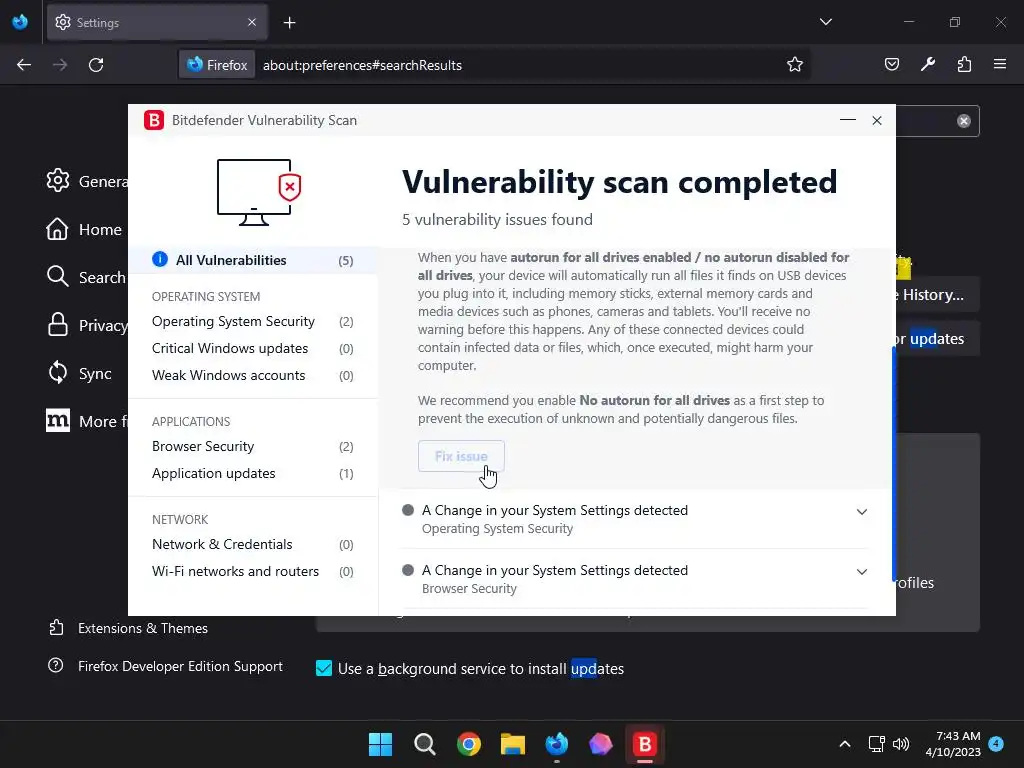
Task: Reload the current Firefox page
Action: coord(96,65)
